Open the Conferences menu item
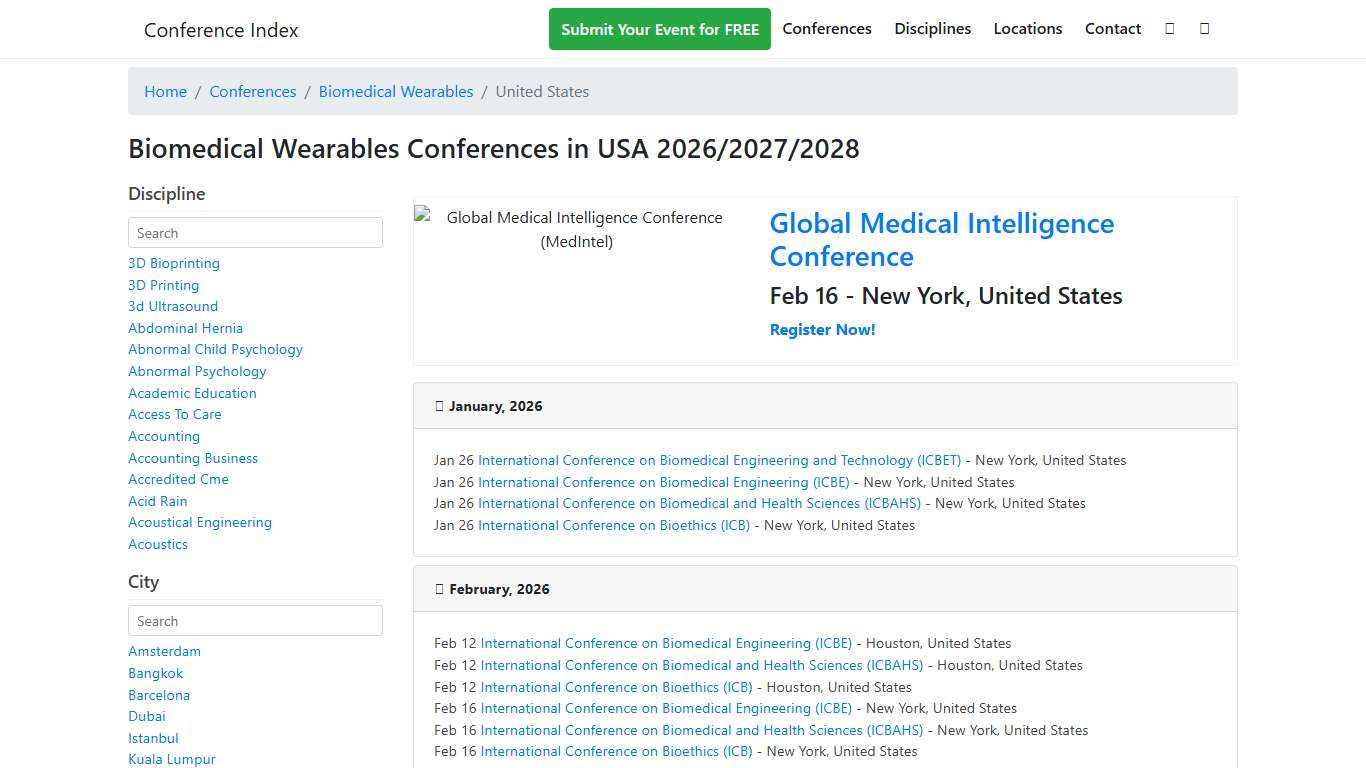The width and height of the screenshot is (1366, 768). coord(827,29)
